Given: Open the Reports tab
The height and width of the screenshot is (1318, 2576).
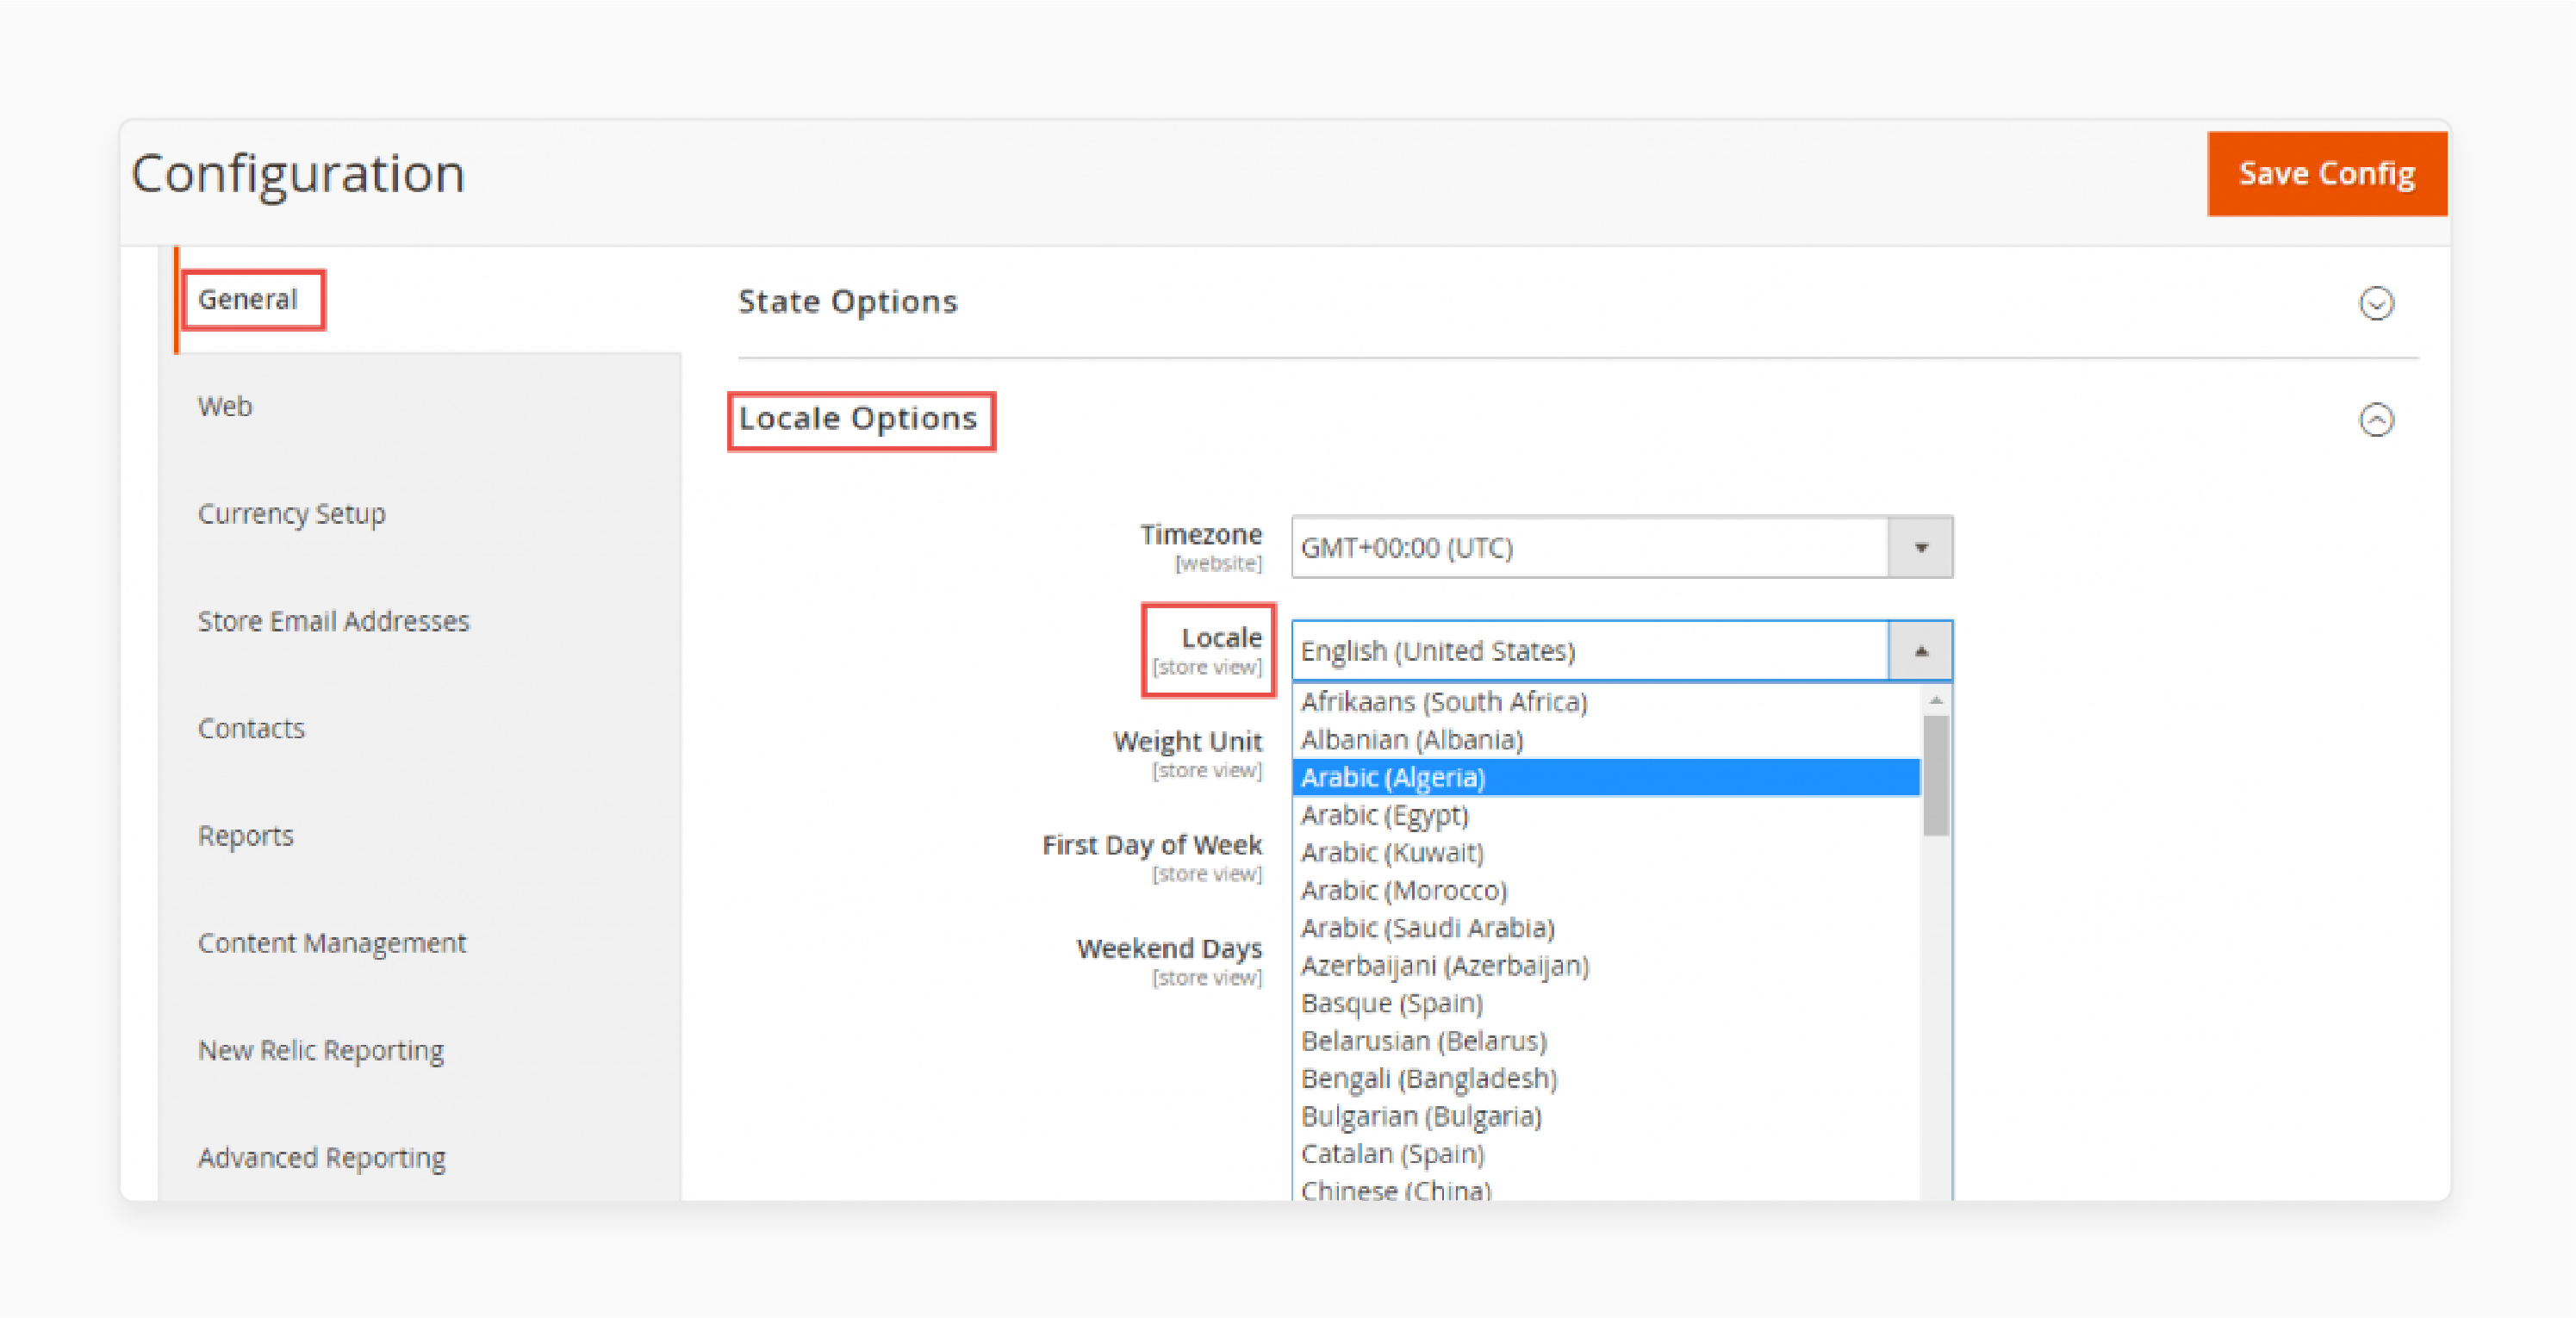Looking at the screenshot, I should (x=245, y=836).
